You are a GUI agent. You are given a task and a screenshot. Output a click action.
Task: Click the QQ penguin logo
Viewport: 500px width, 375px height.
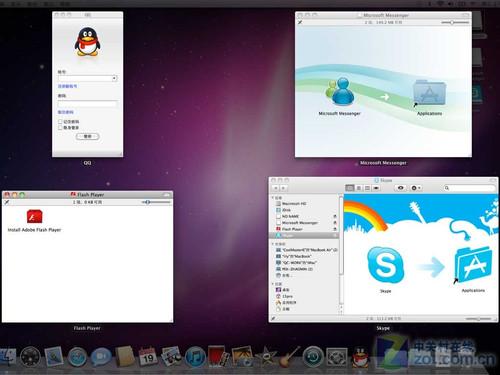point(87,42)
